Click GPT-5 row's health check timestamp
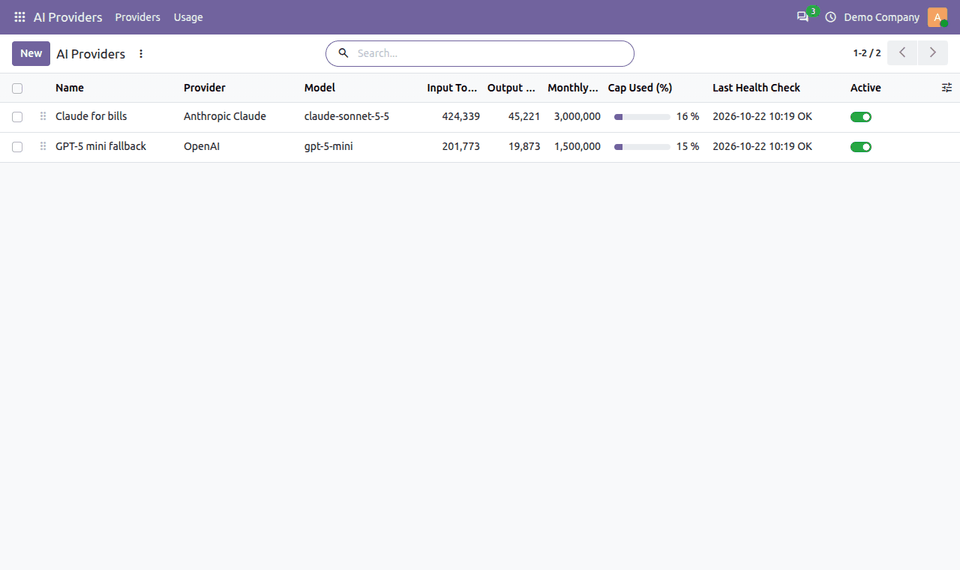The image size is (960, 570). coord(762,146)
